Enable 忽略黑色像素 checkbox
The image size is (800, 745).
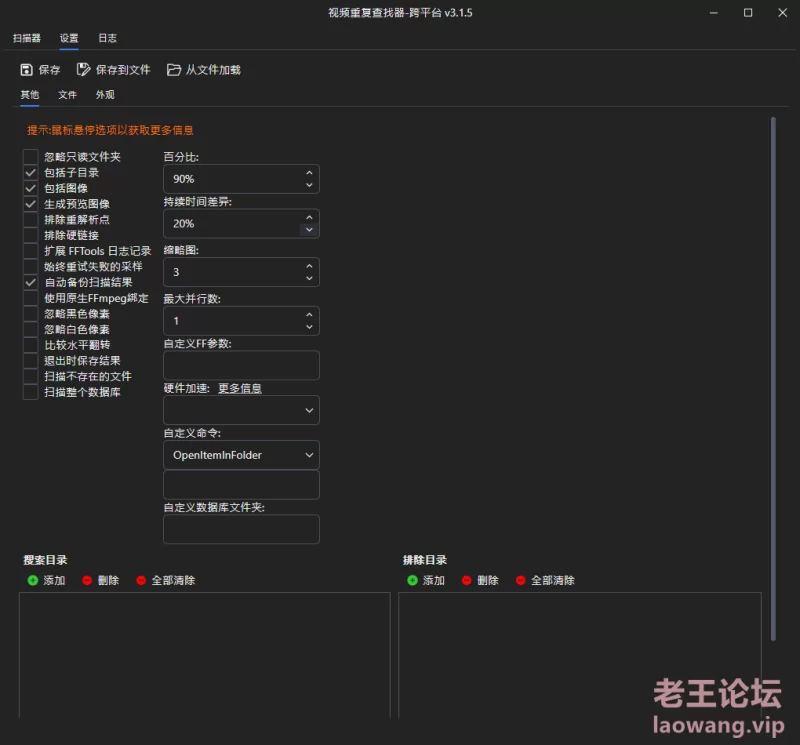[x=31, y=314]
